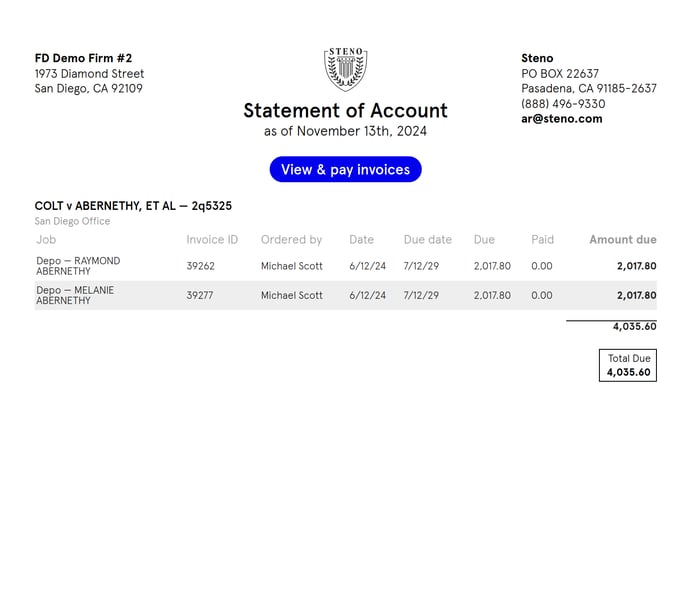The width and height of the screenshot is (688, 589).
Task: Click the Due date column header
Action: [x=427, y=240]
